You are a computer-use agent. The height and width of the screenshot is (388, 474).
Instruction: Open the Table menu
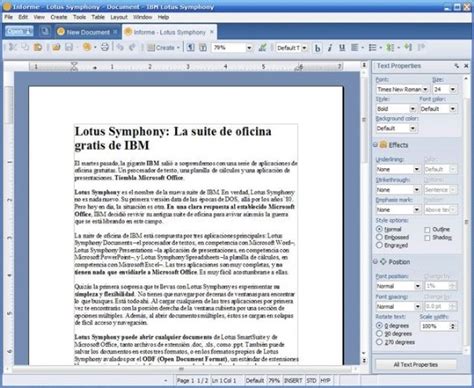coord(98,17)
